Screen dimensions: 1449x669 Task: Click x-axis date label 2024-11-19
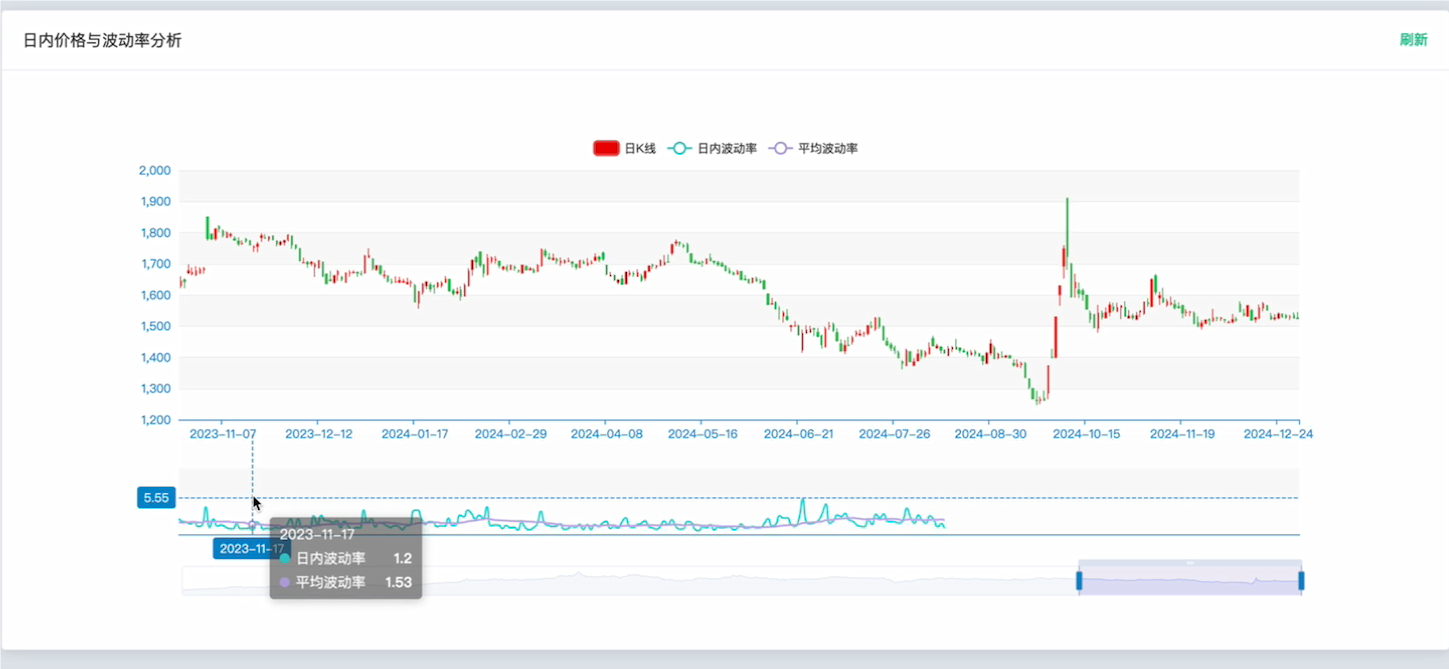(1182, 434)
